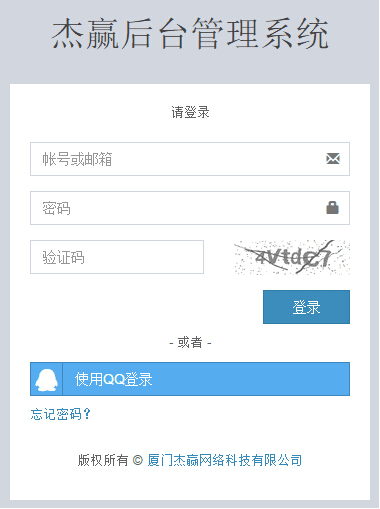Click the 请登录 heading text

pos(190,112)
